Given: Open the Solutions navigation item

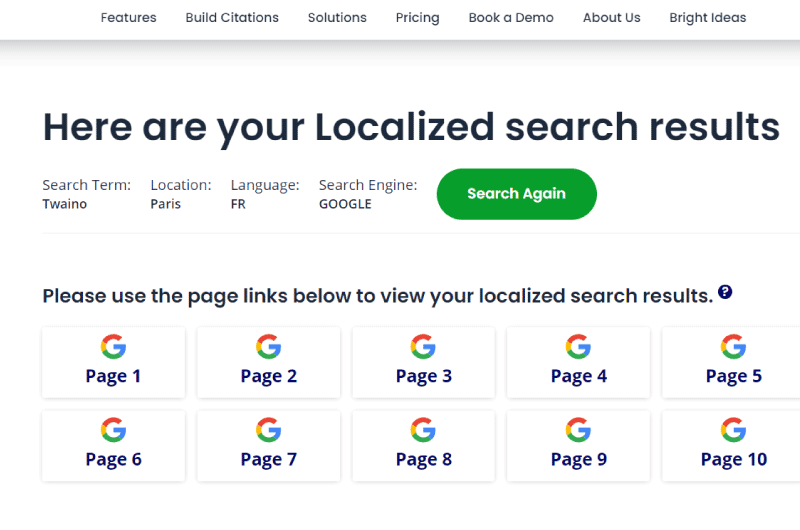Looking at the screenshot, I should pyautogui.click(x=337, y=17).
